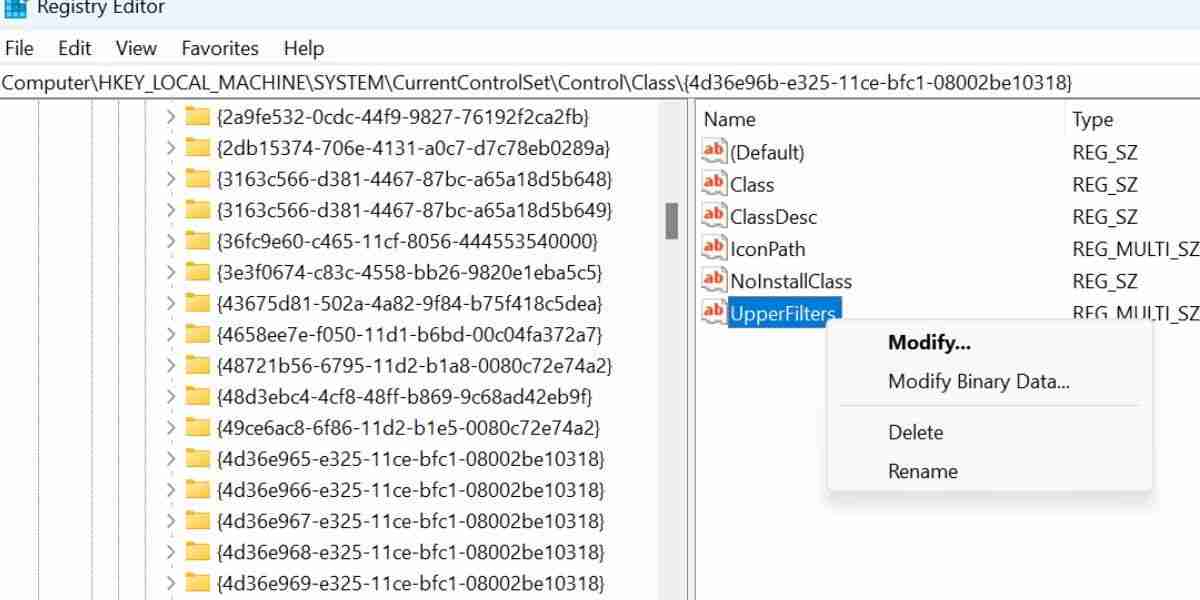The width and height of the screenshot is (1200, 600).
Task: Open the View menu
Action: point(135,48)
